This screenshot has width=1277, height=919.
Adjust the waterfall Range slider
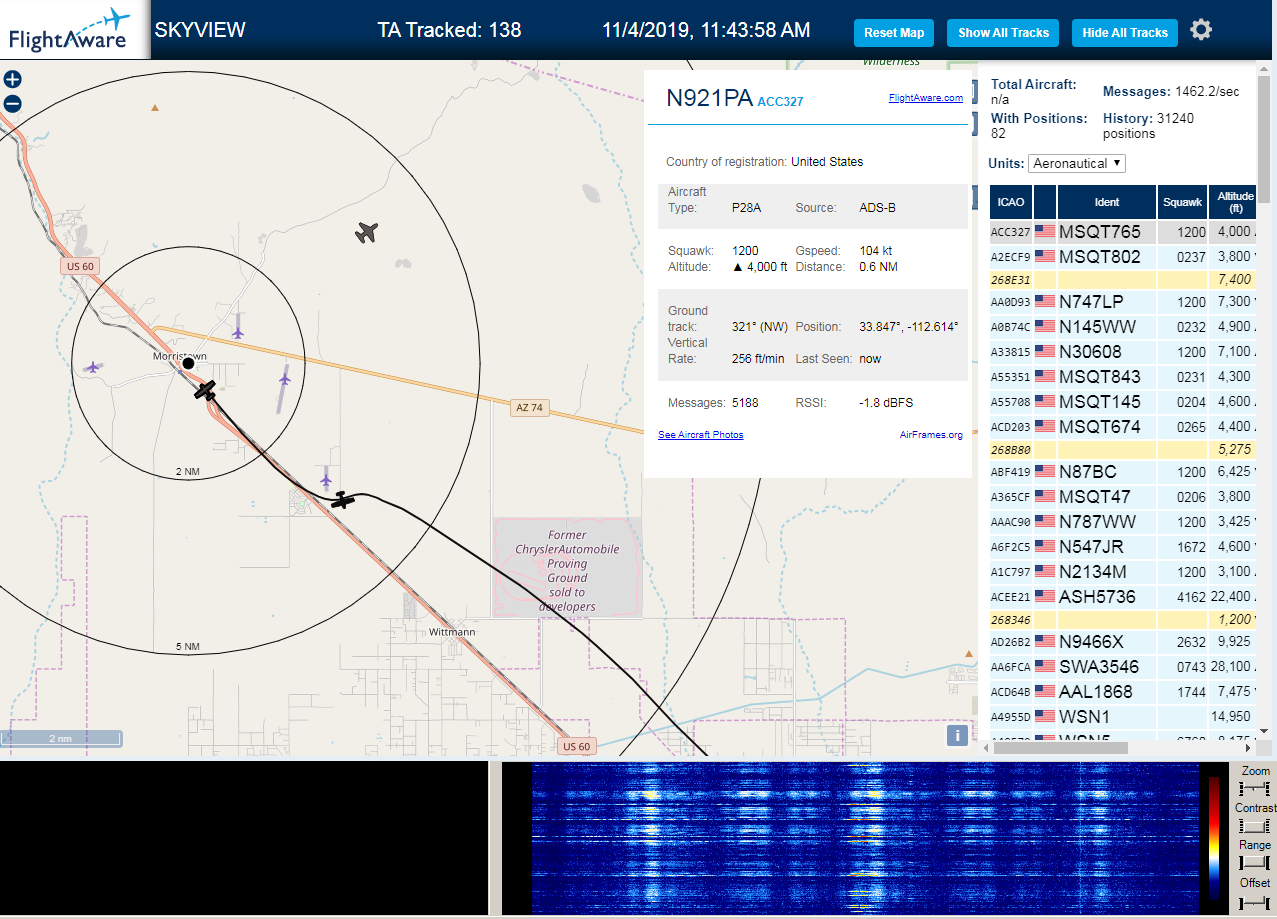[1254, 863]
